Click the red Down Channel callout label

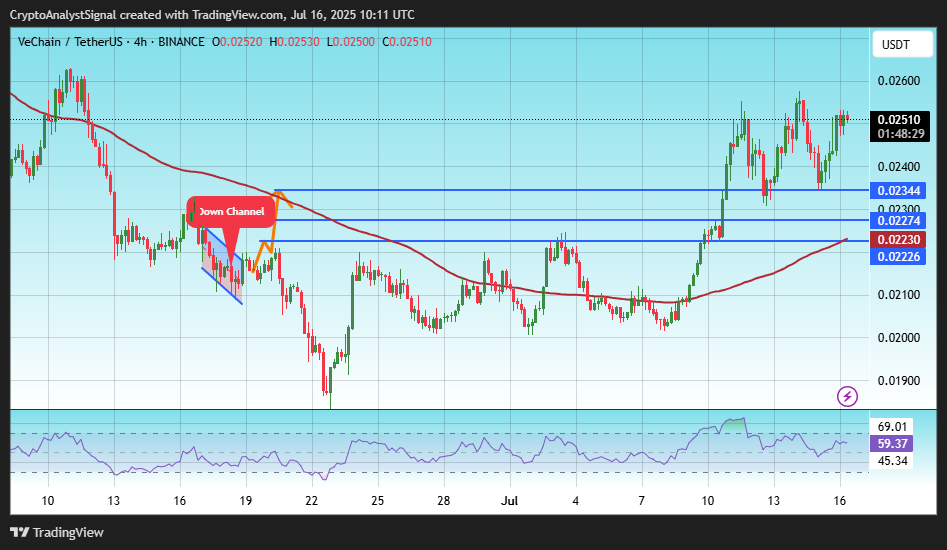231,212
